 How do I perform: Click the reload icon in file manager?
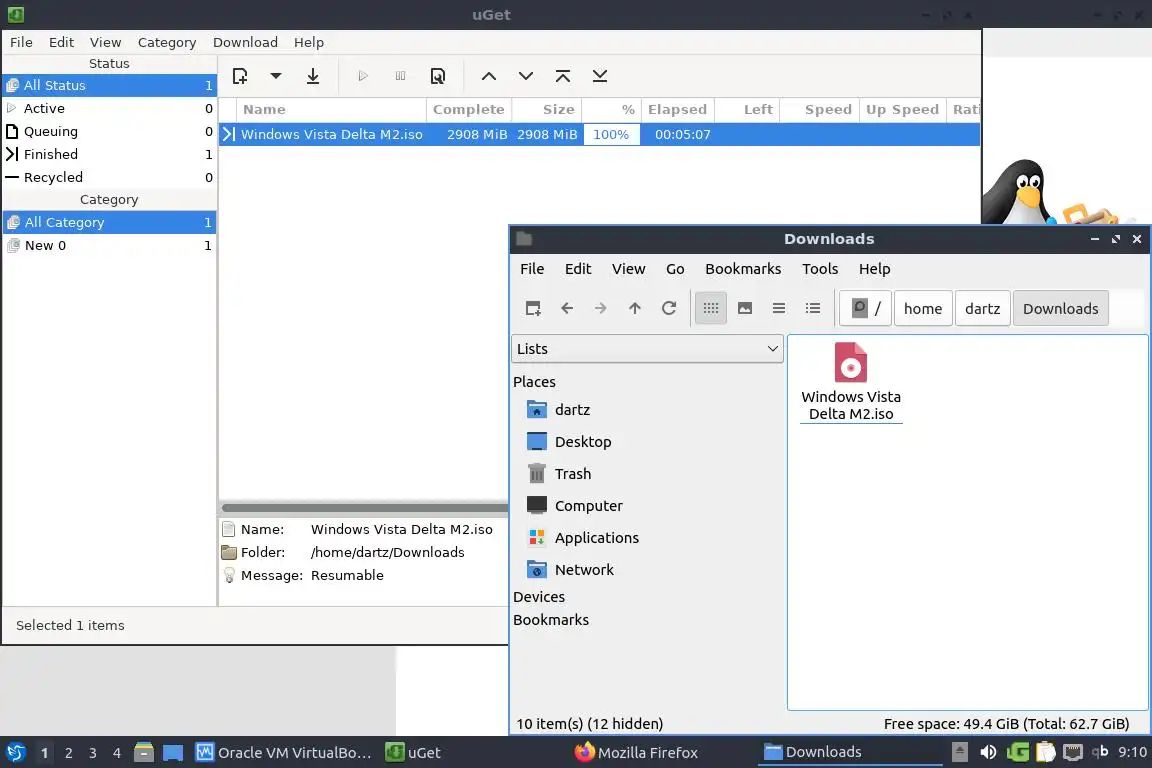[669, 309]
